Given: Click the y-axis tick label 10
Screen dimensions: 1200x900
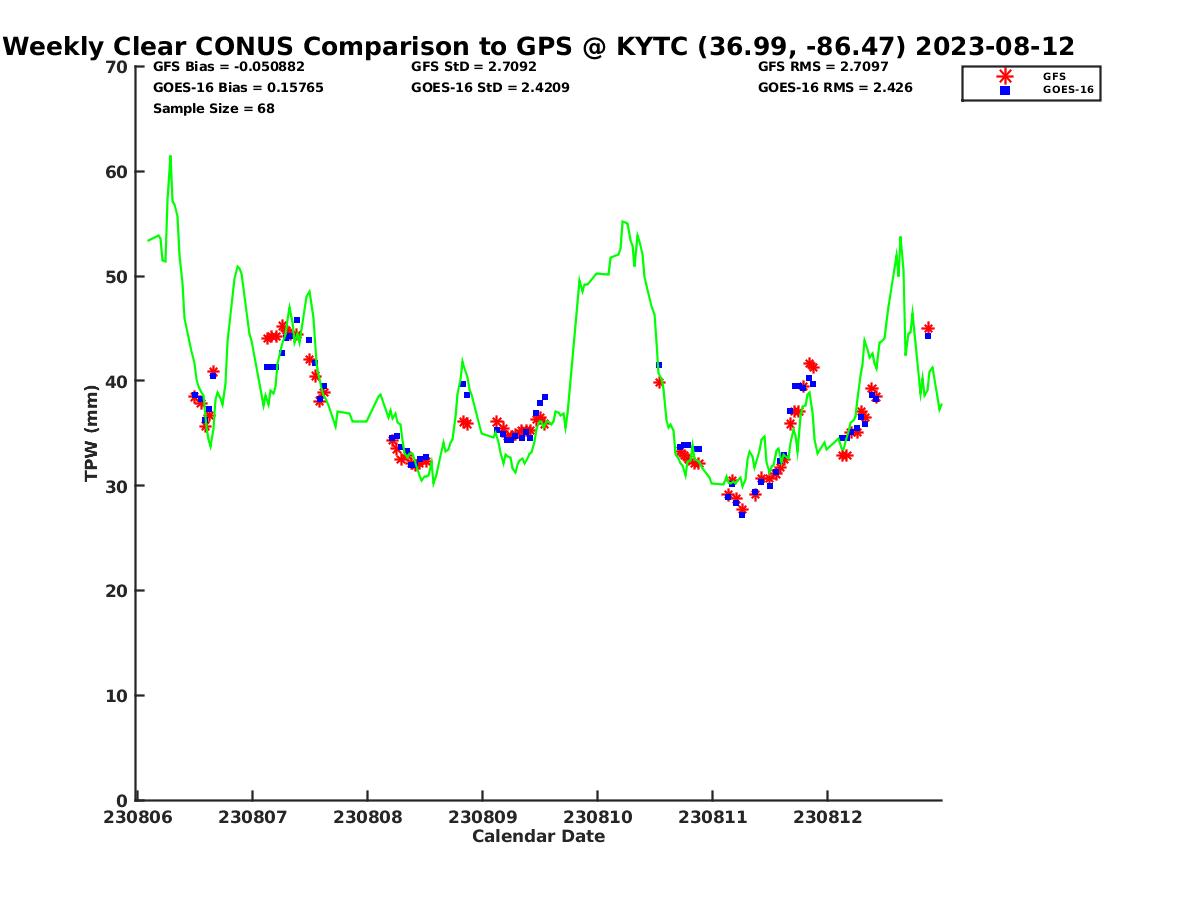Looking at the screenshot, I should 117,696.
